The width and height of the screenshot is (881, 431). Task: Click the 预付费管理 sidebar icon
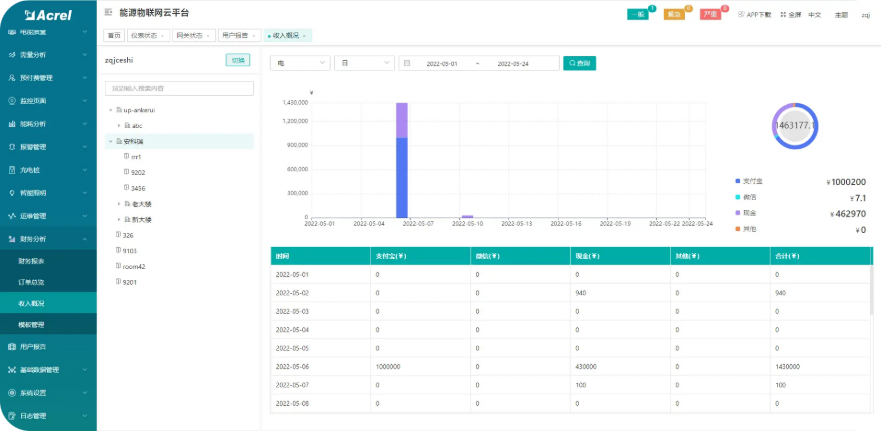click(x=12, y=78)
